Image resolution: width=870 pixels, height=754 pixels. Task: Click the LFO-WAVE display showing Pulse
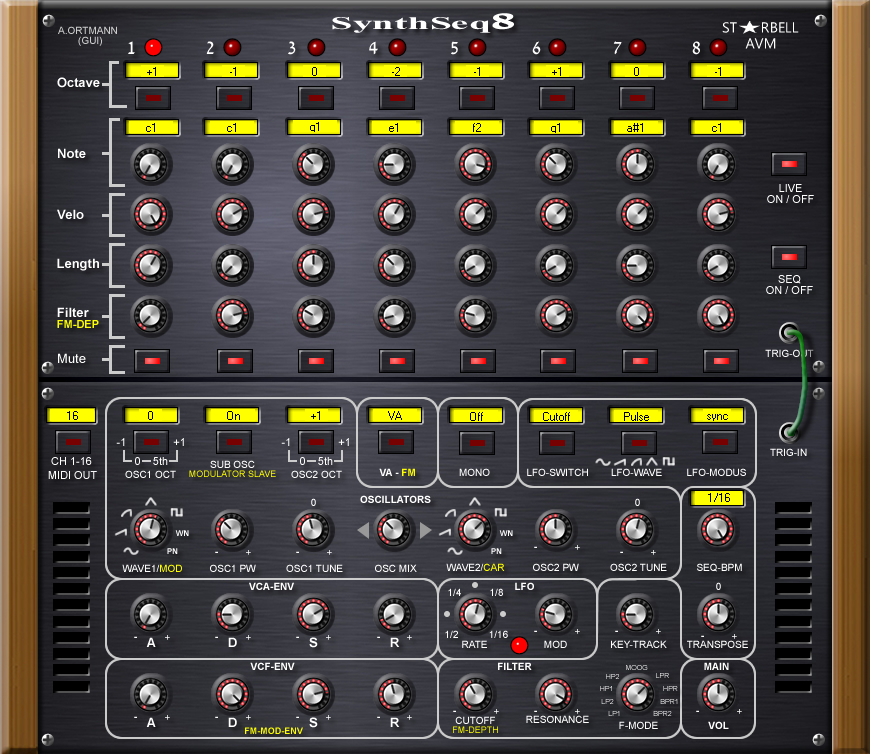(636, 416)
